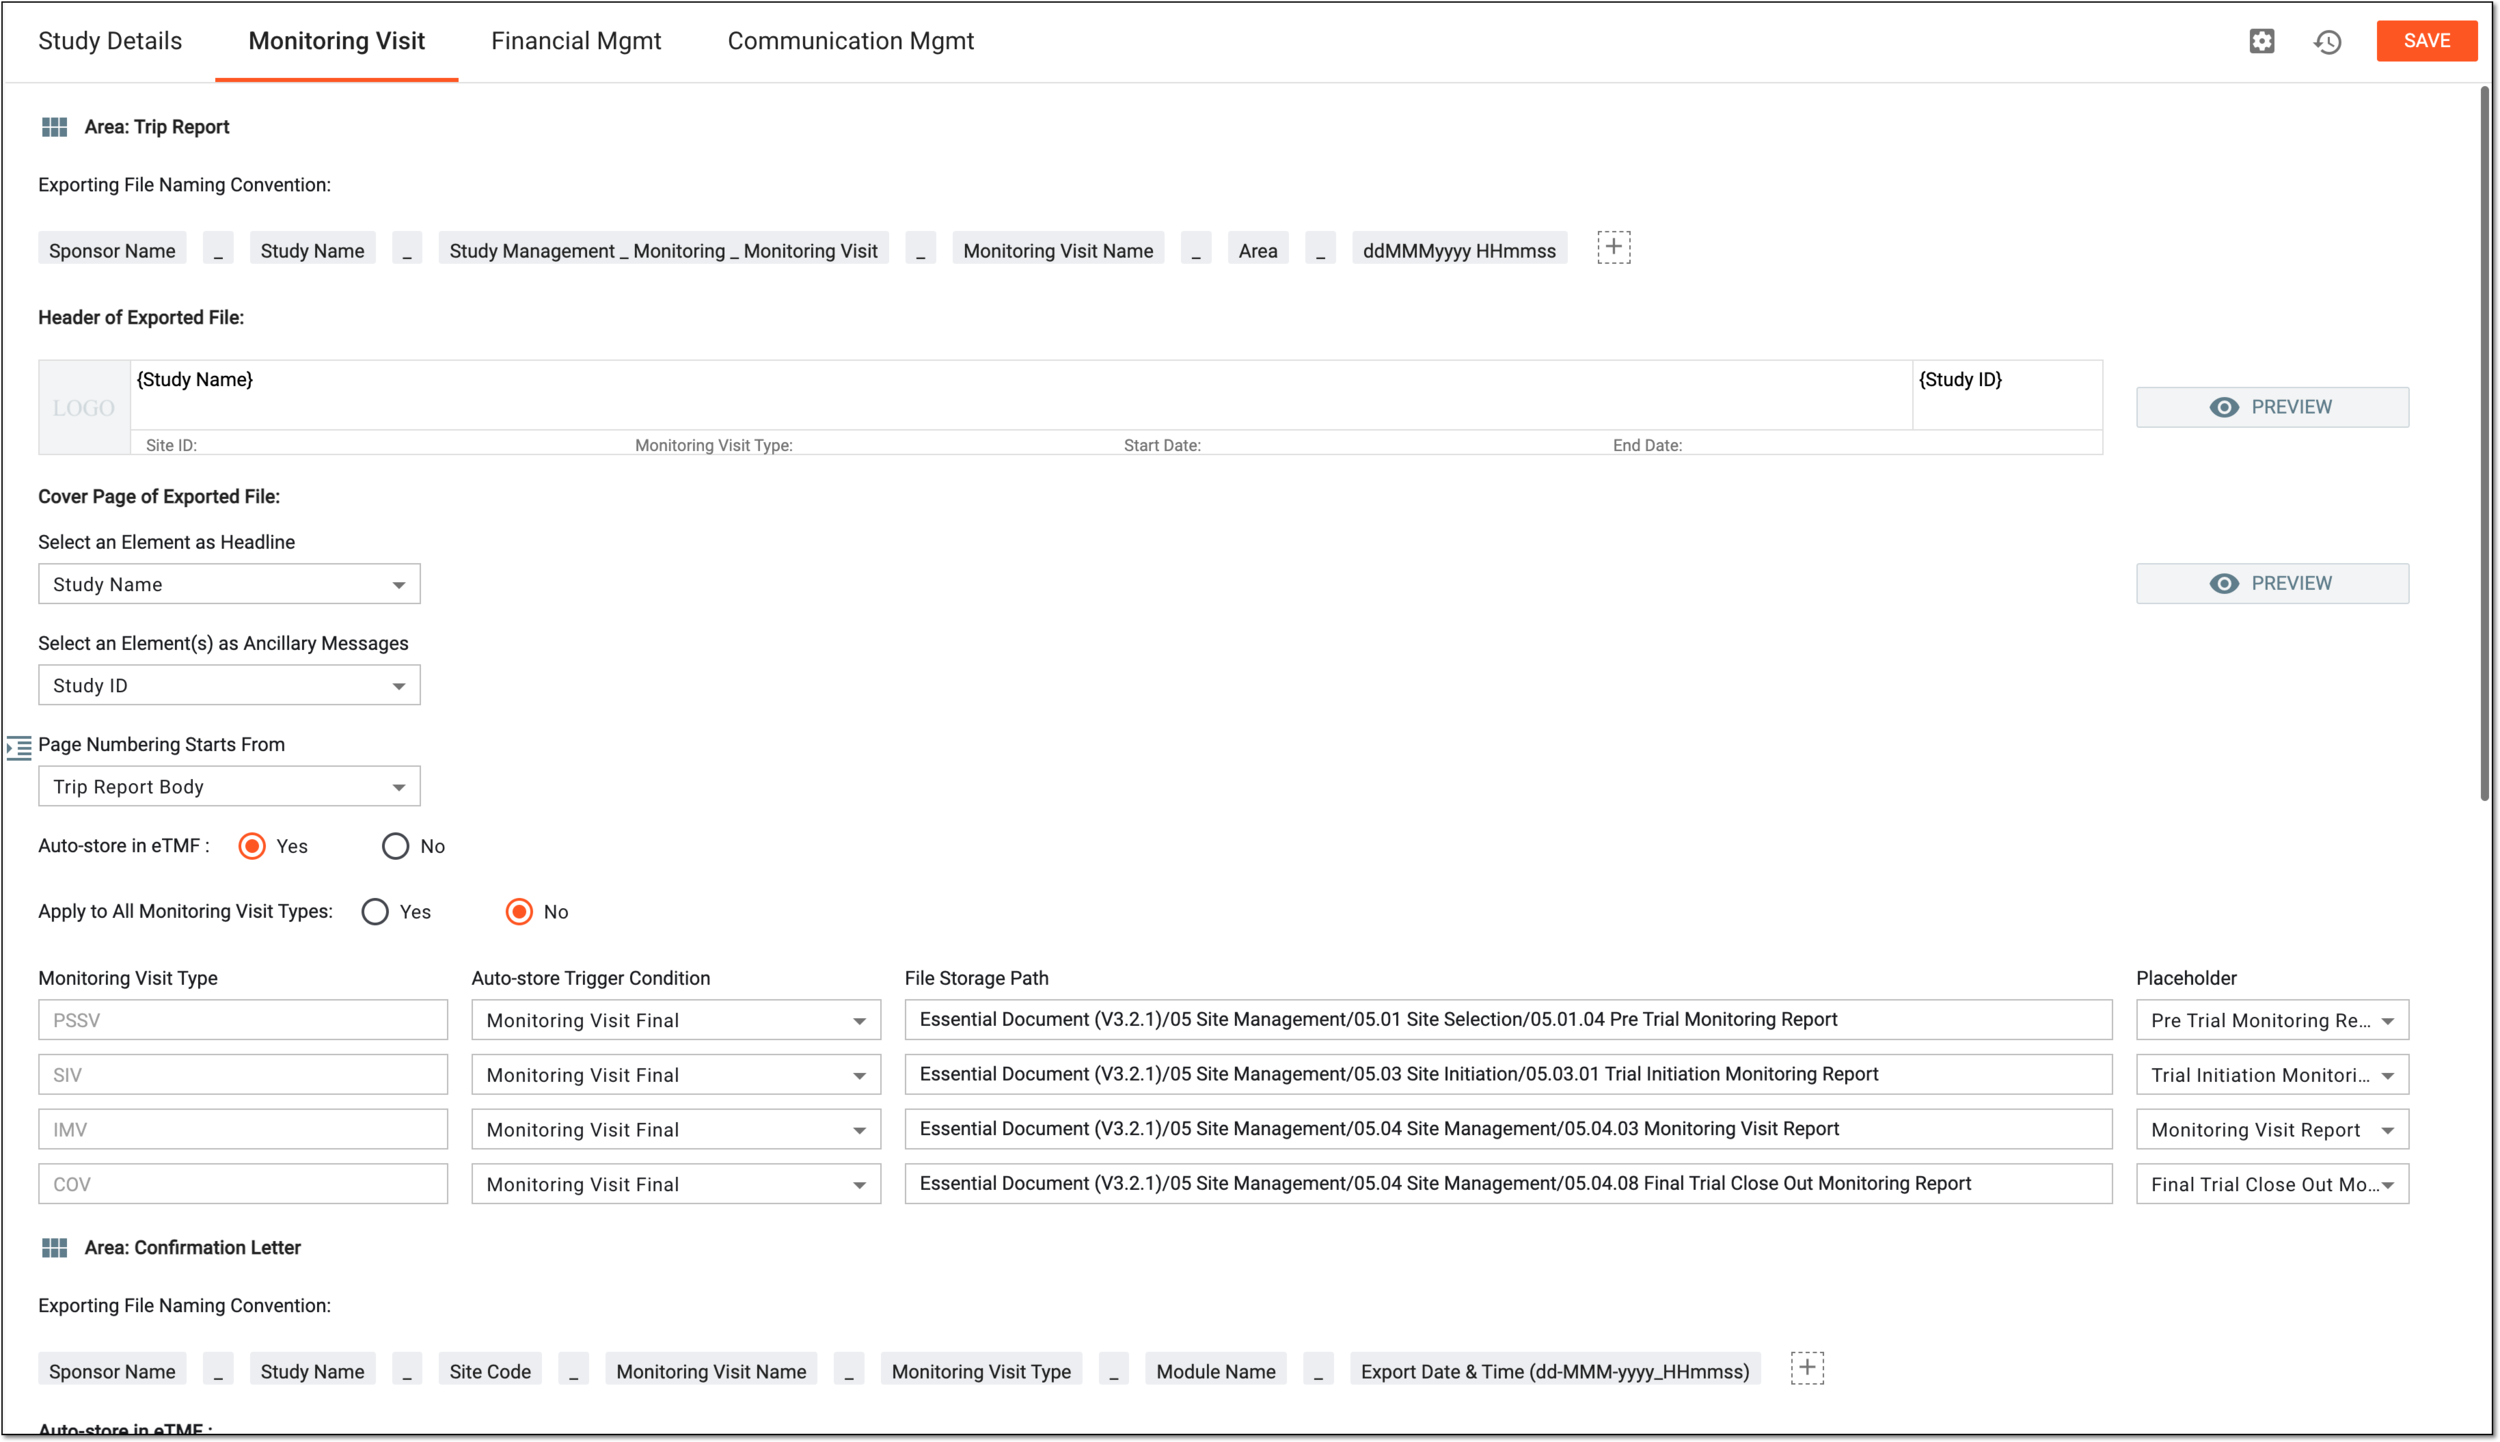Select the Monitoring Visit tab

pyautogui.click(x=337, y=41)
